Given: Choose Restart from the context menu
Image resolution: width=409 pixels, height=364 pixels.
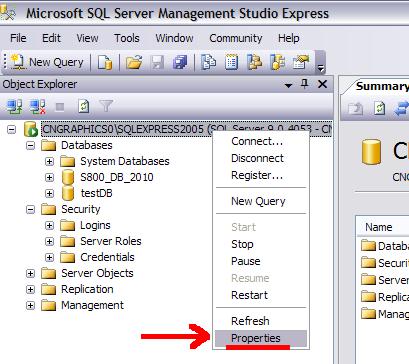Looking at the screenshot, I should point(261,295).
